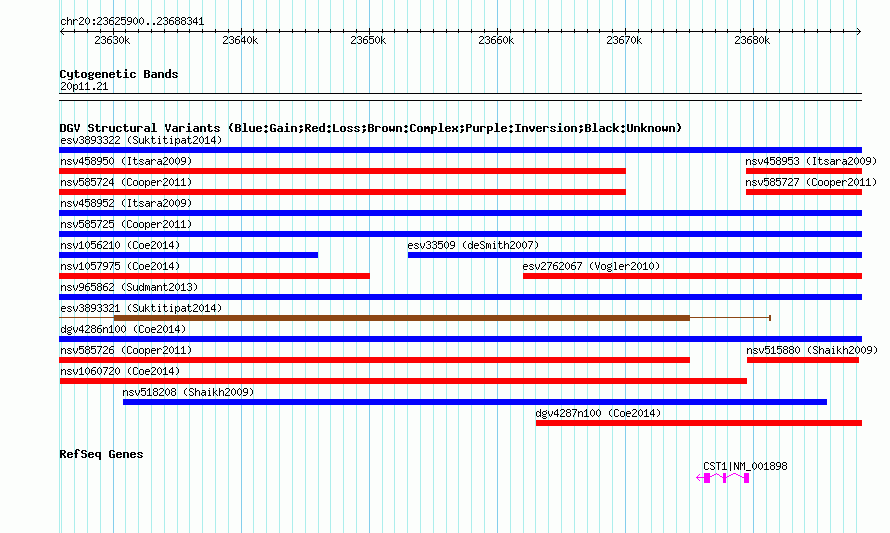Image resolution: width=890 pixels, height=533 pixels.
Task: Open the CST1|NM_001898 gene label
Action: (x=745, y=467)
